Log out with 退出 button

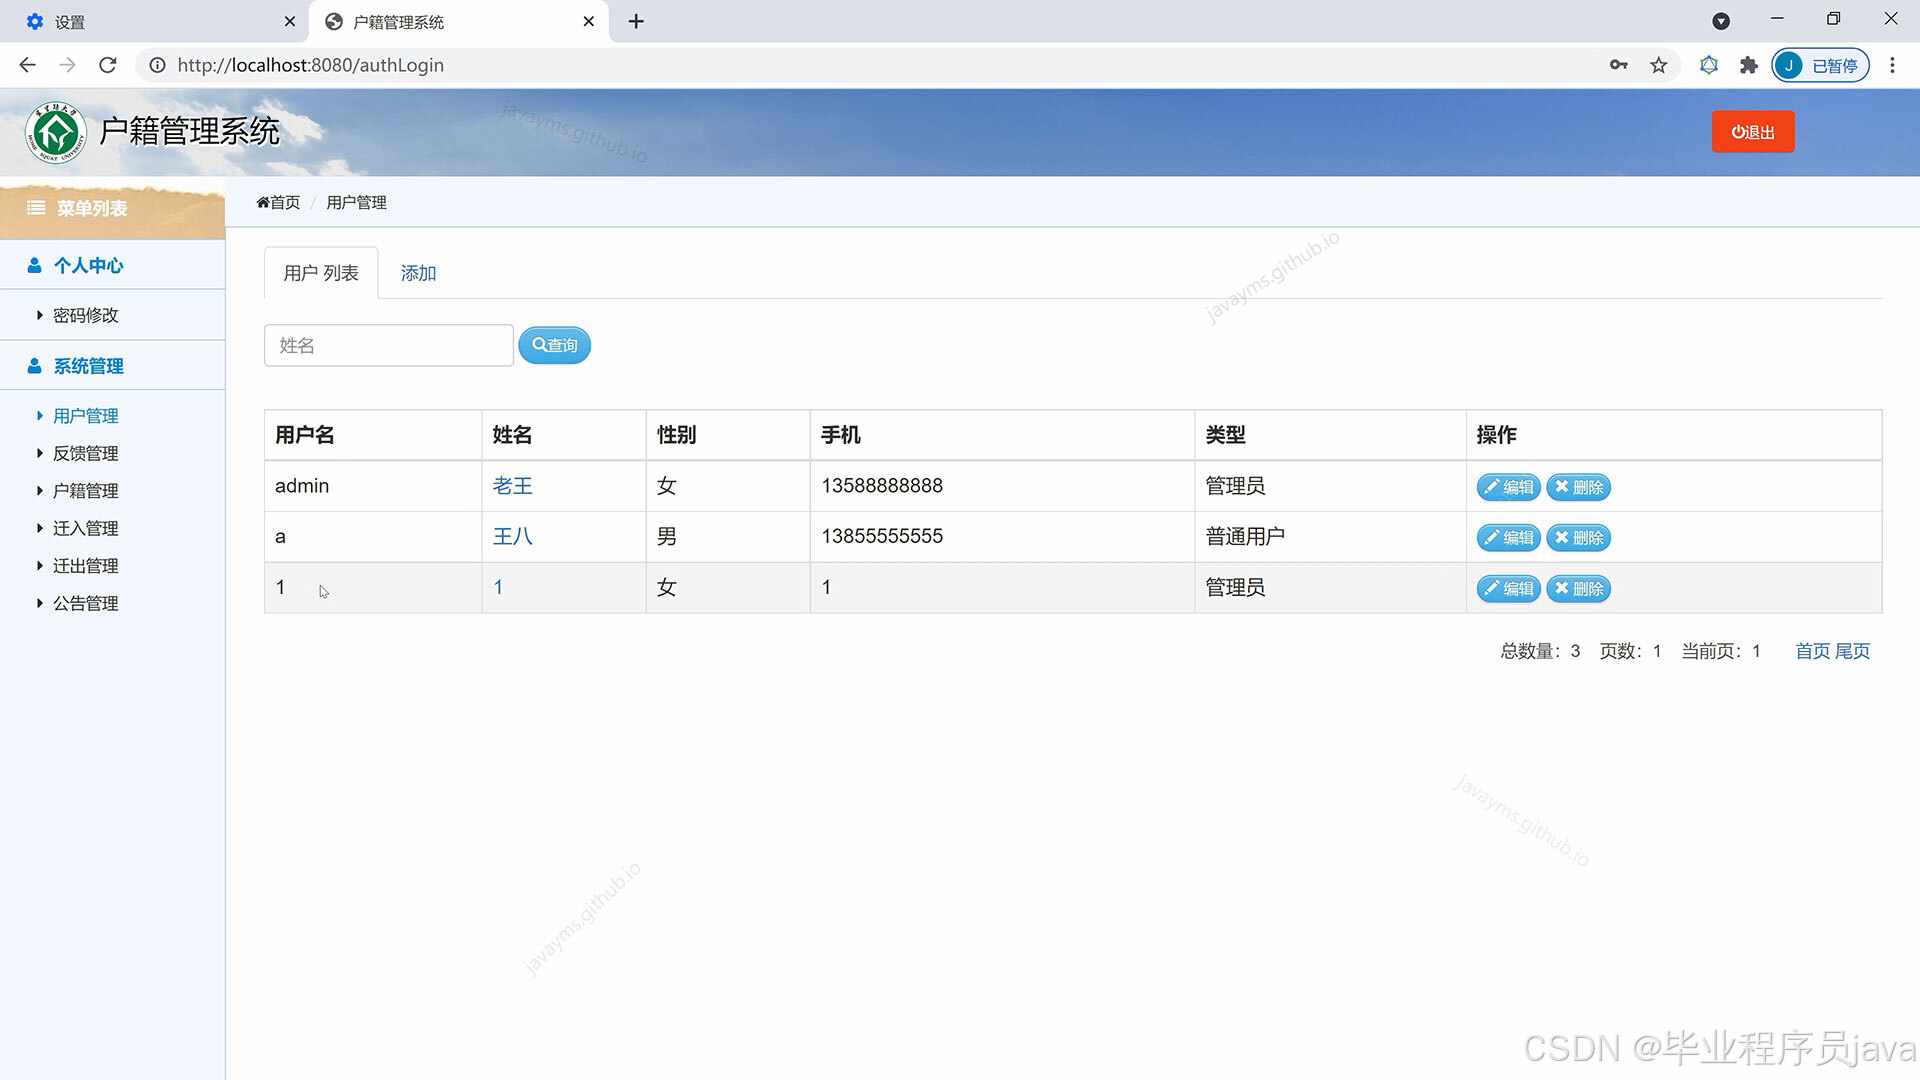tap(1753, 132)
